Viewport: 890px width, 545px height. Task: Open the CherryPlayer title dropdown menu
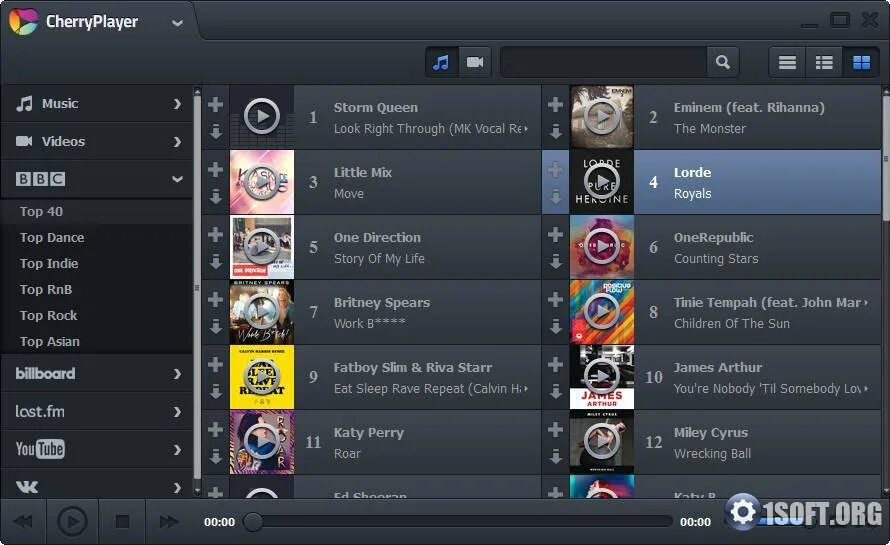[177, 23]
